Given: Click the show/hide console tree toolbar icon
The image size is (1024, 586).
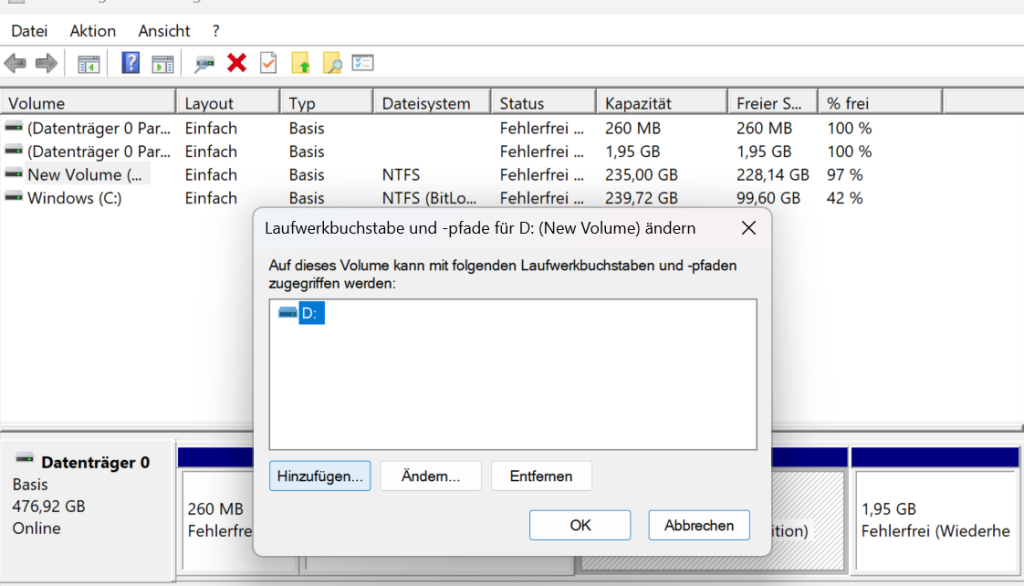Looking at the screenshot, I should [89, 64].
